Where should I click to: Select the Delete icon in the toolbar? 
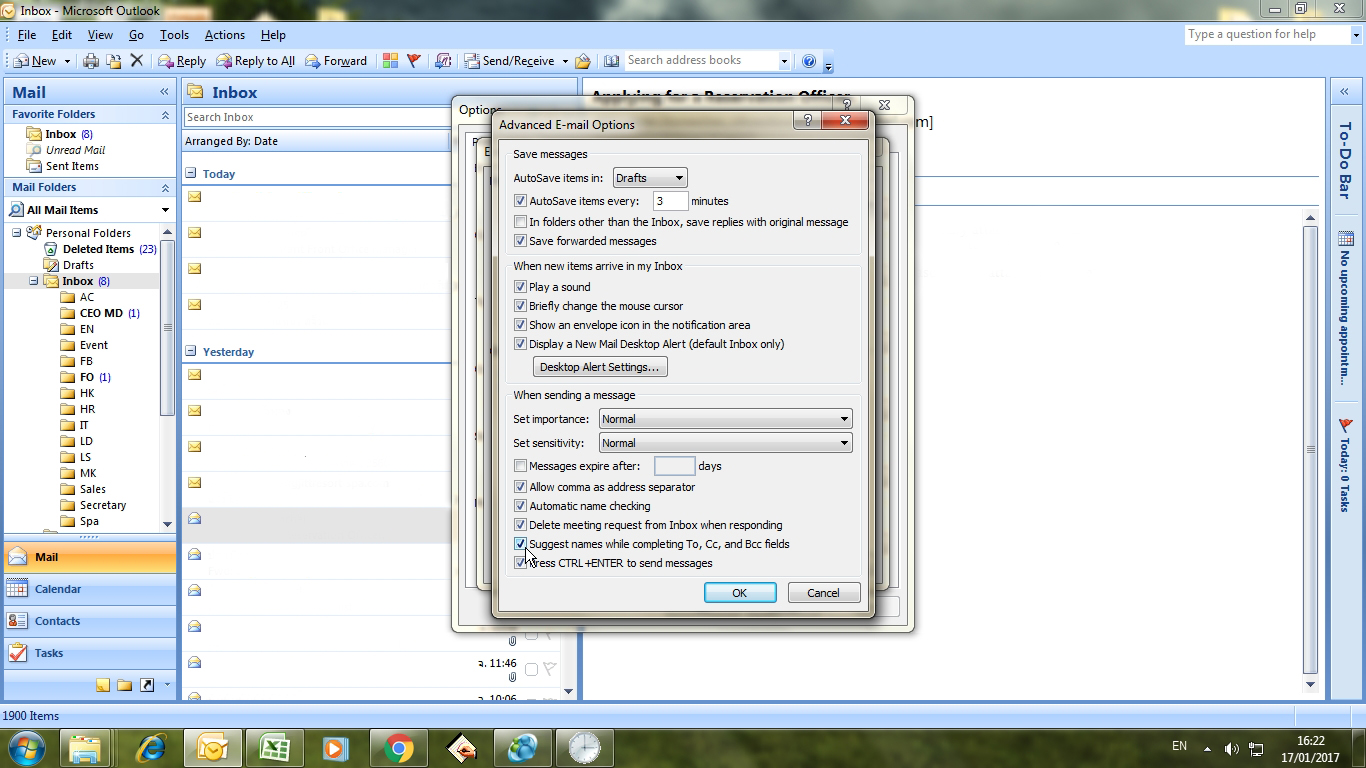136,60
